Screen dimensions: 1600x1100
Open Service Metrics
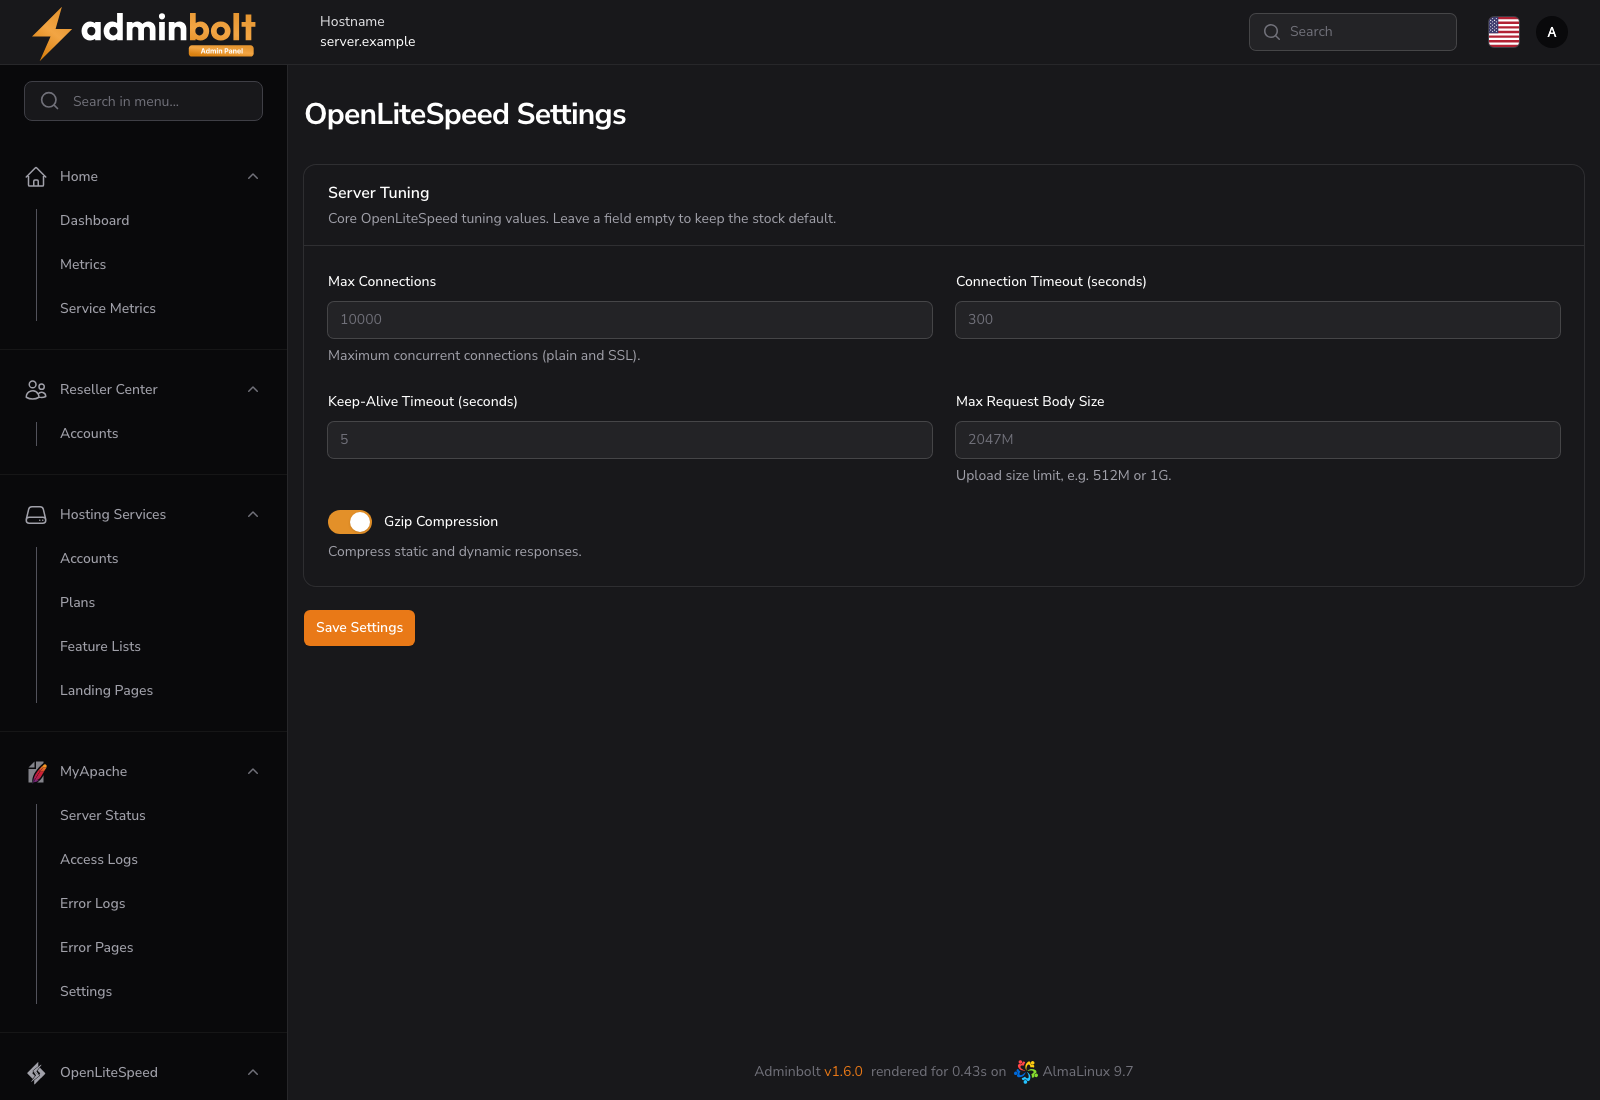[x=108, y=308]
